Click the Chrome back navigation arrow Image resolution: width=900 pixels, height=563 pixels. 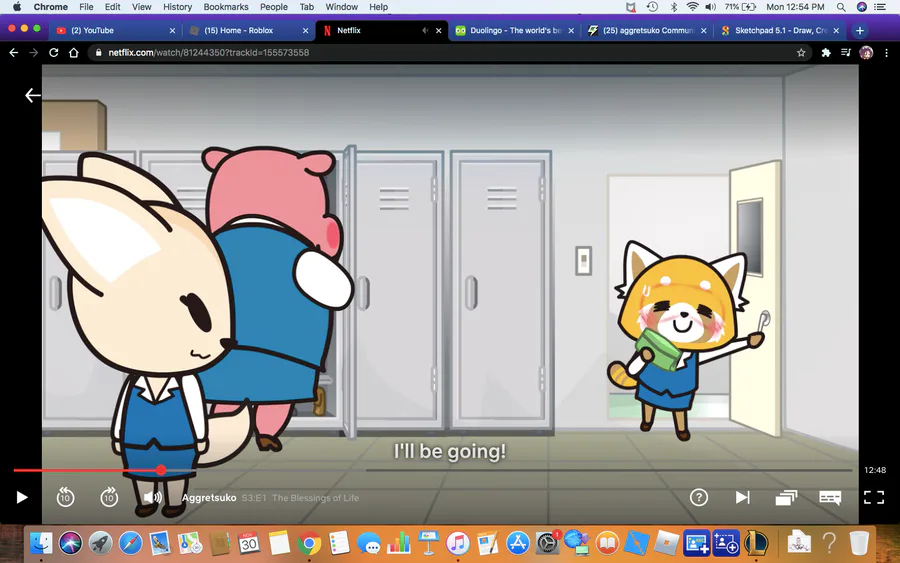tap(14, 52)
